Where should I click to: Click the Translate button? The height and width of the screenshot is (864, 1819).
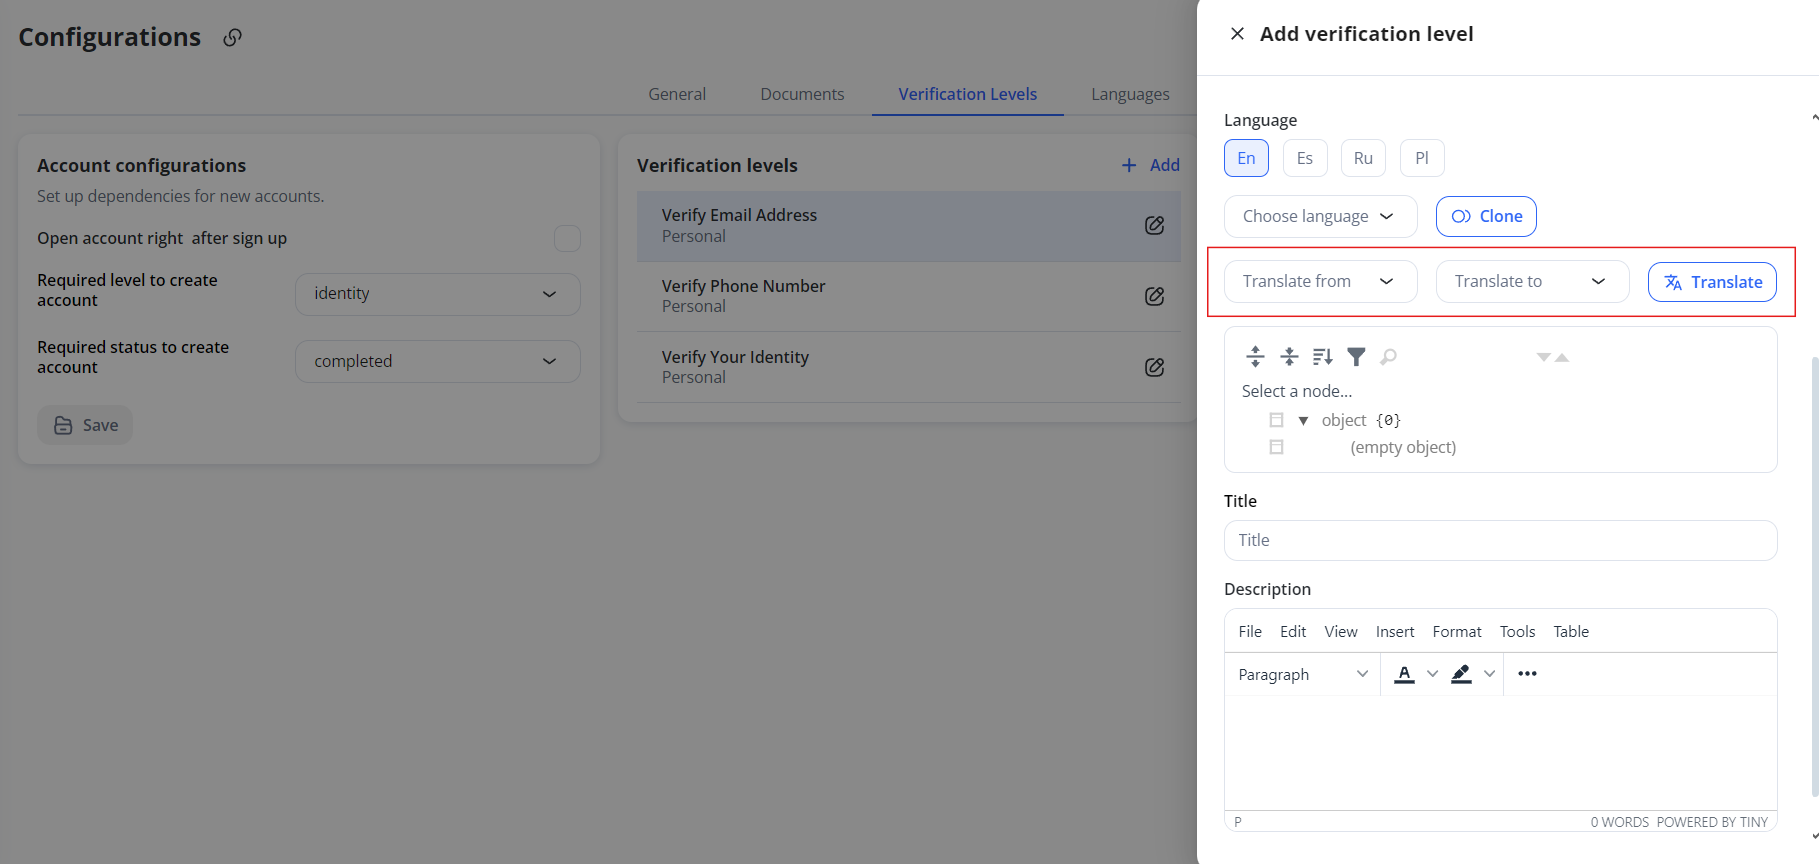(1712, 282)
